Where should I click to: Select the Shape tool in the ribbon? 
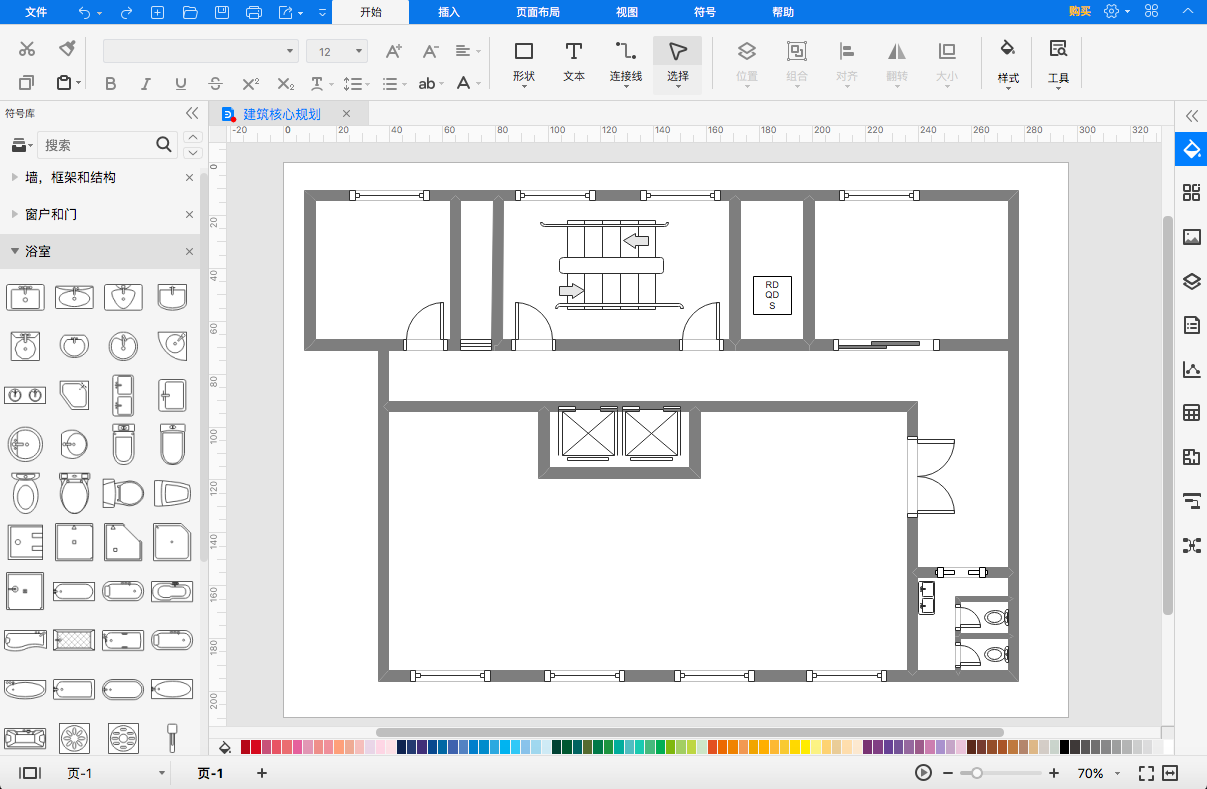523,60
